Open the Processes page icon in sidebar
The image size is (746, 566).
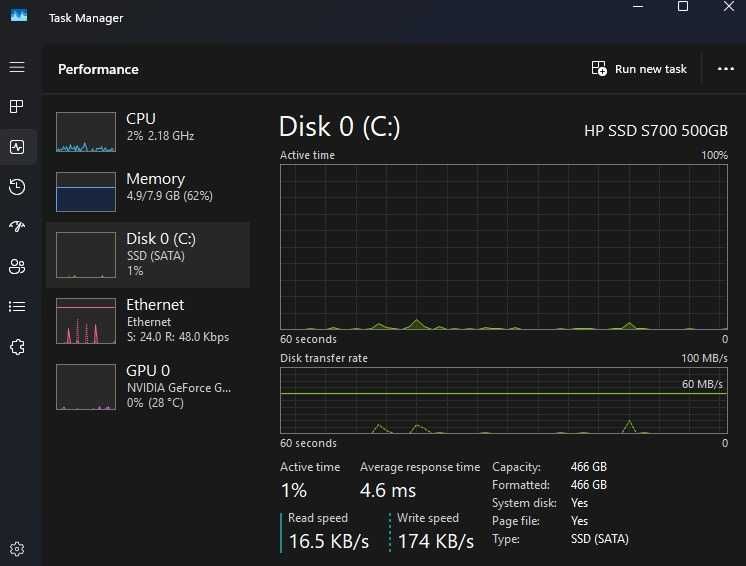coord(17,106)
